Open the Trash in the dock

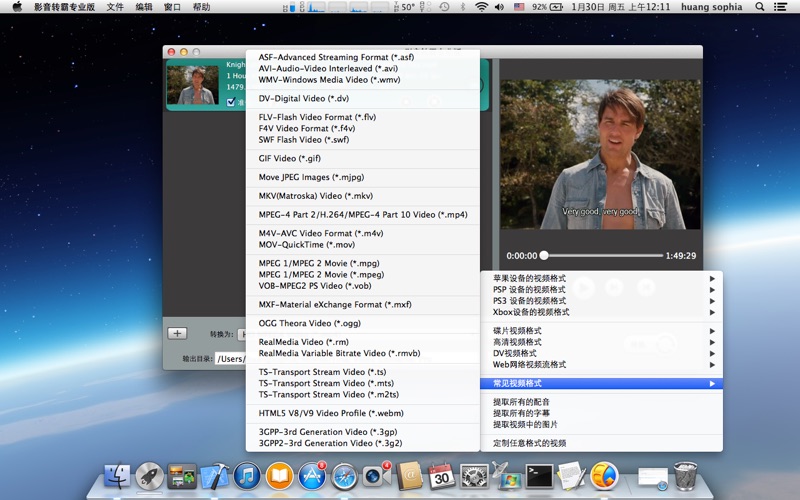685,475
